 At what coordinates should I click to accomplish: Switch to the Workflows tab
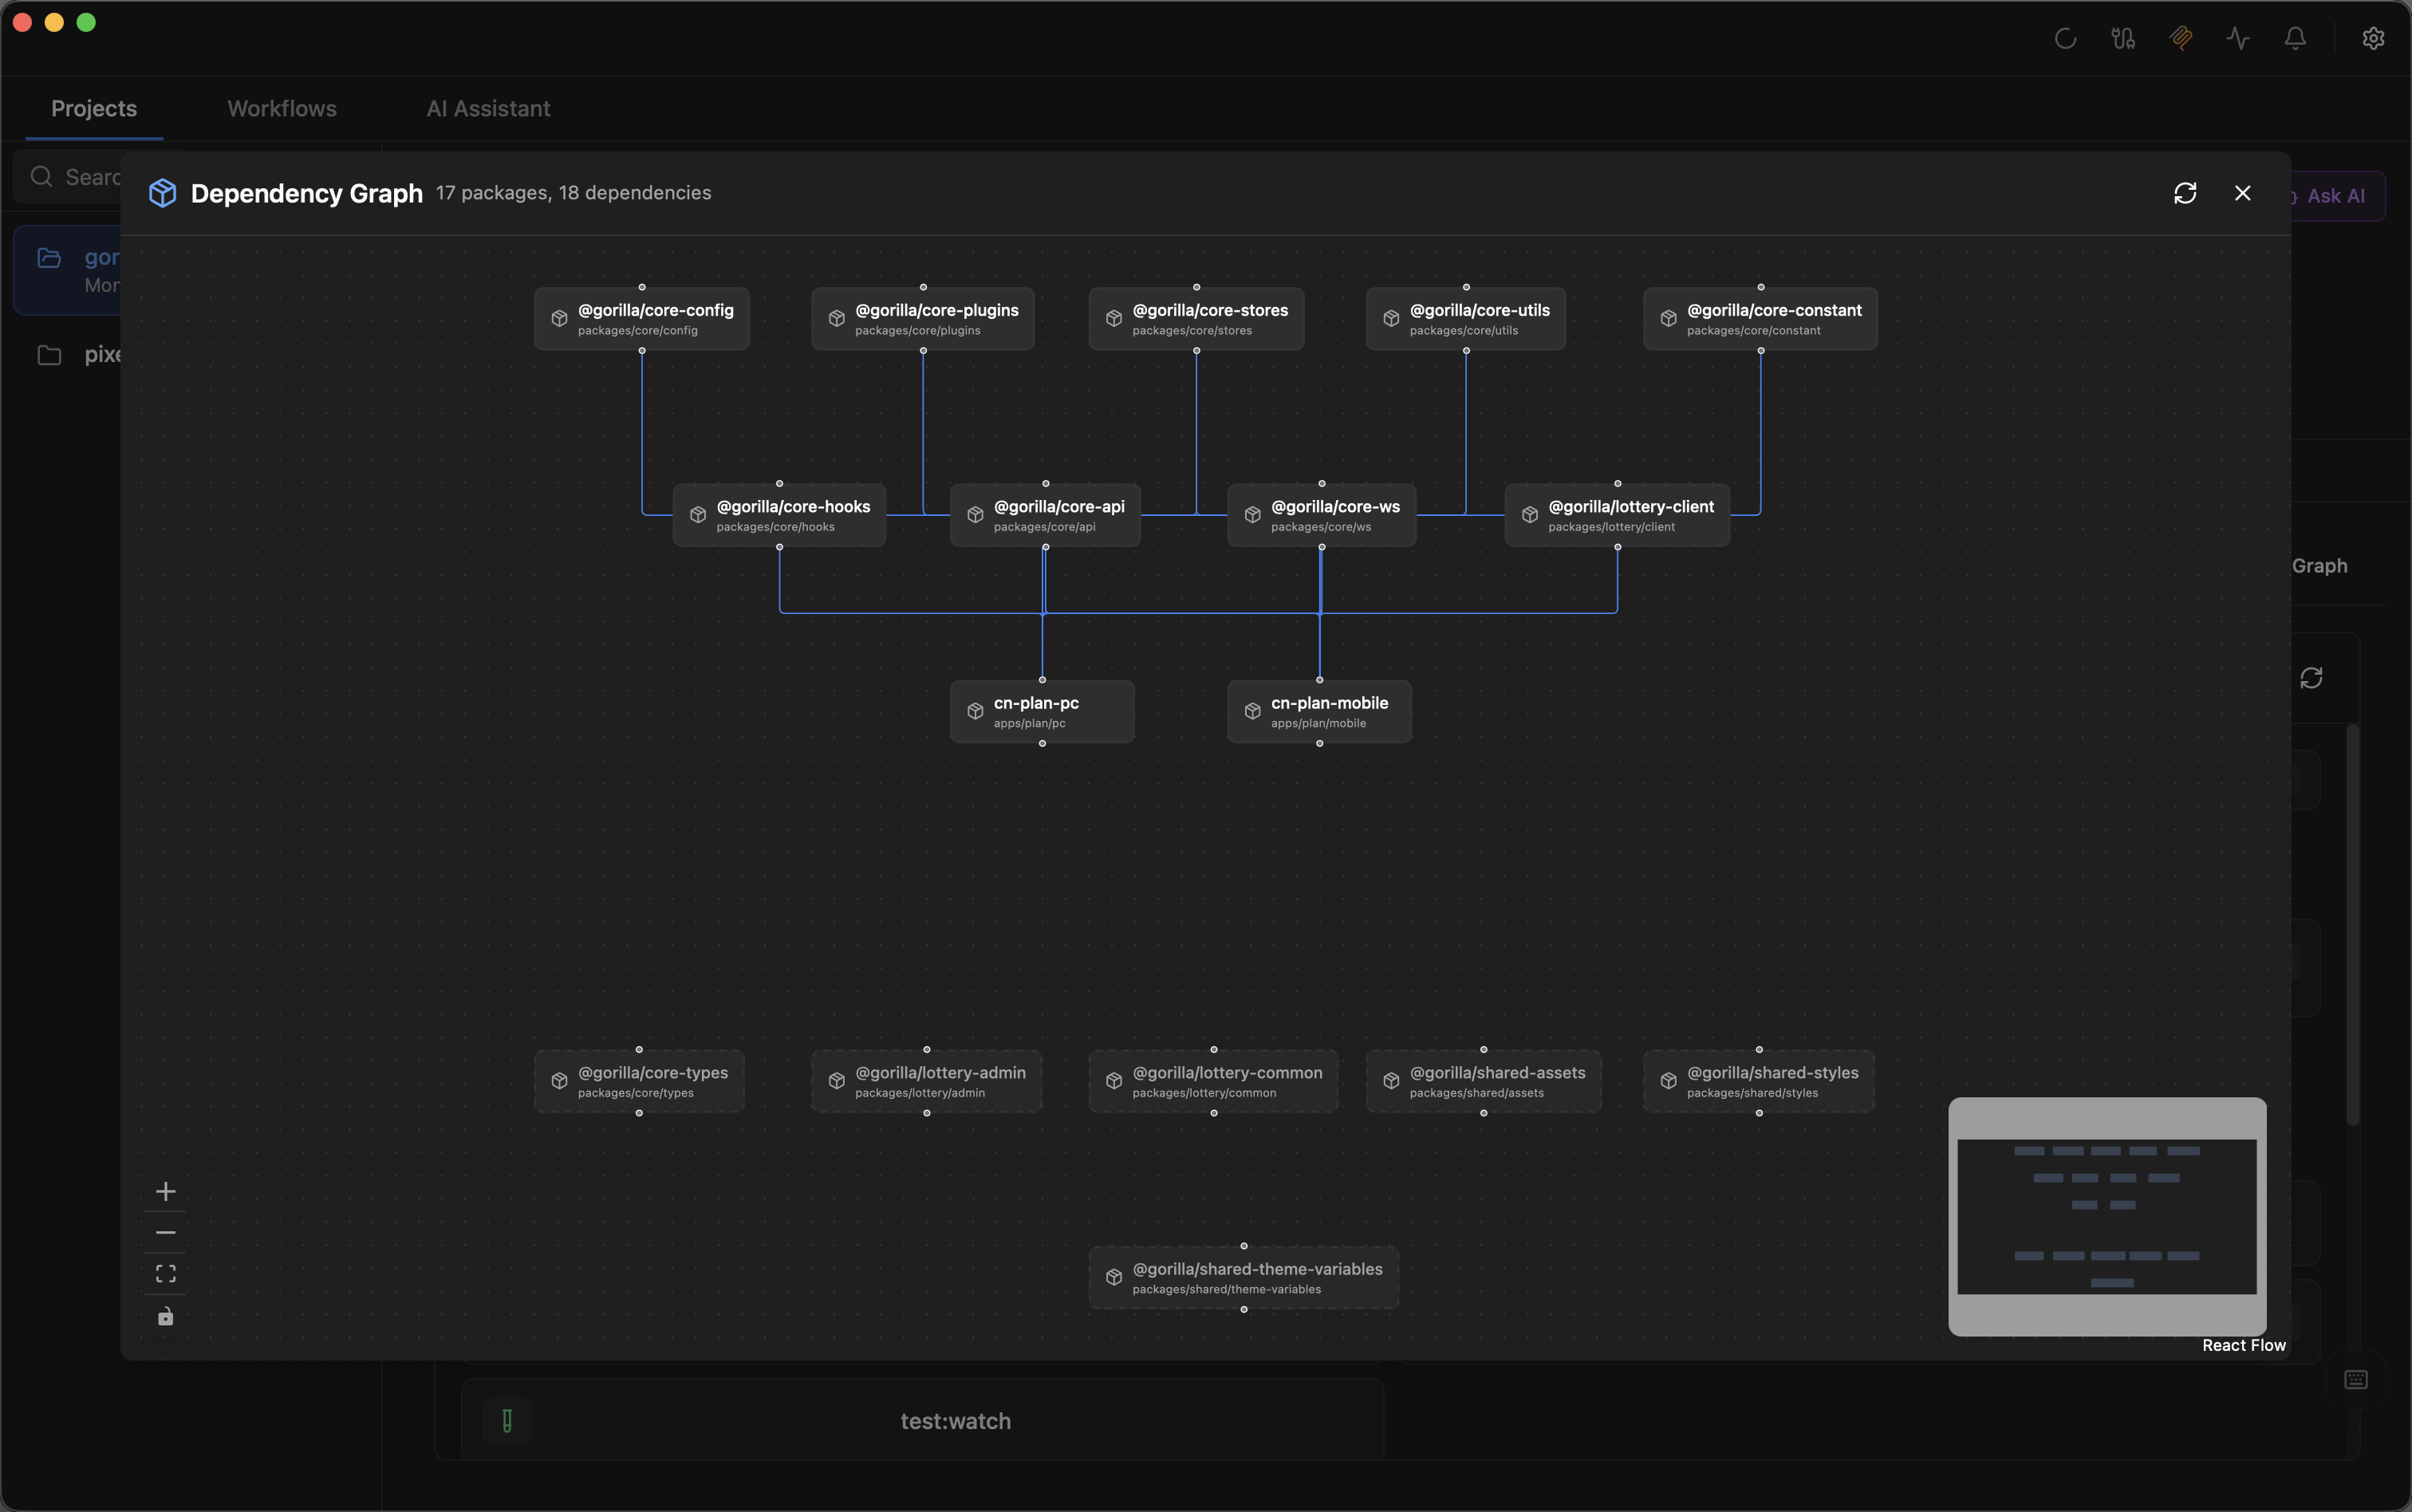(x=281, y=109)
